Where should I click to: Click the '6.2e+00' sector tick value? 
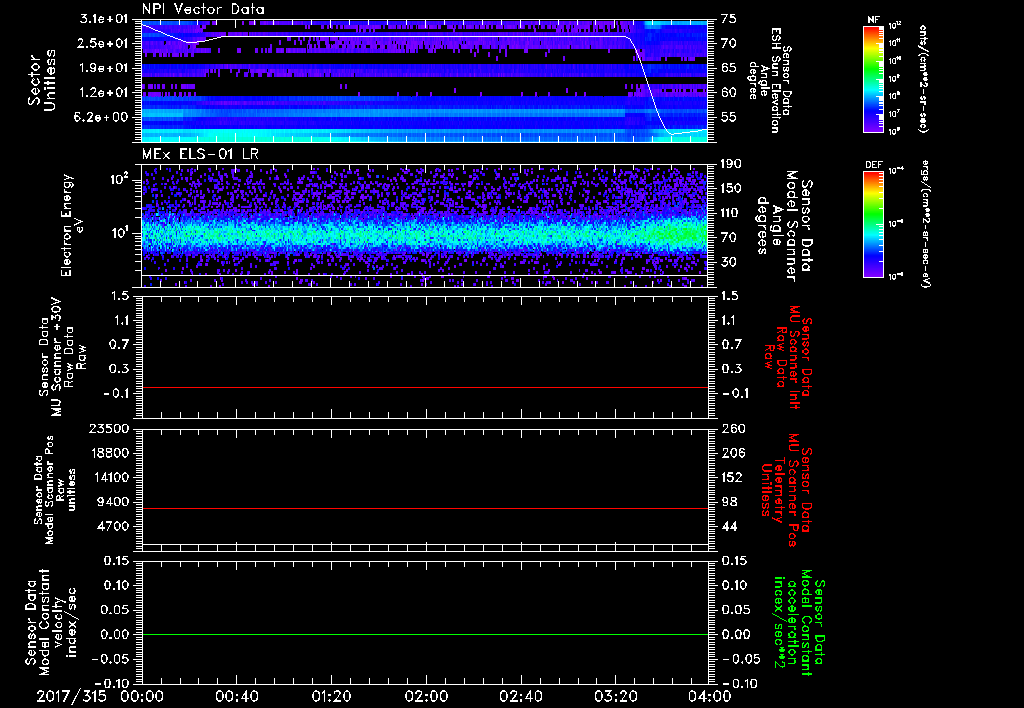pyautogui.click(x=103, y=117)
